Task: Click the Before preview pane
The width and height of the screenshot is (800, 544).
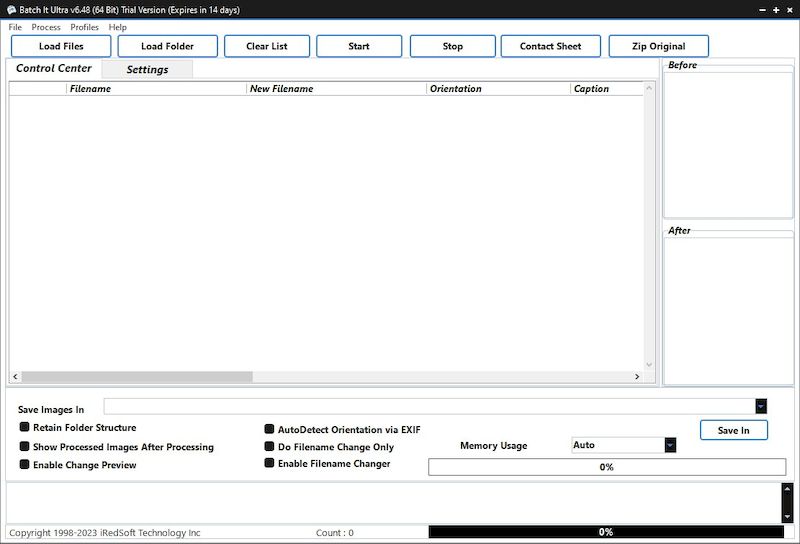Action: coord(728,145)
